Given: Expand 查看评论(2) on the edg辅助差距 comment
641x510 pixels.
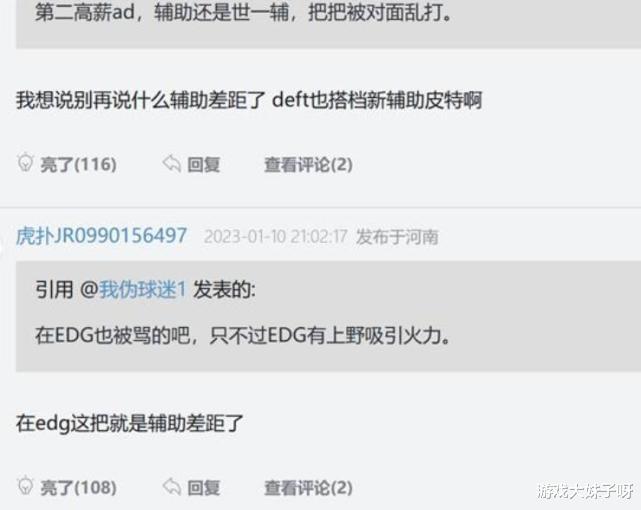Looking at the screenshot, I should (308, 488).
